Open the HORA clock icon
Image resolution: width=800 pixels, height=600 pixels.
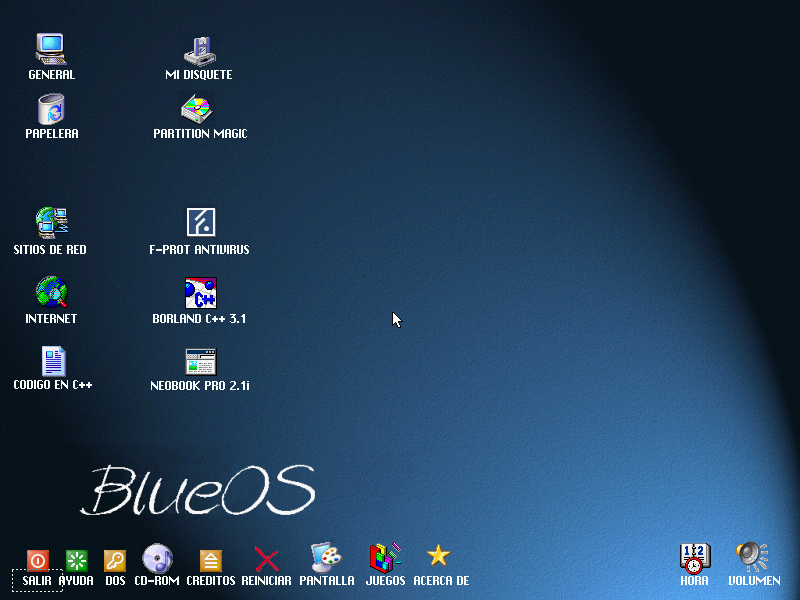pos(695,559)
